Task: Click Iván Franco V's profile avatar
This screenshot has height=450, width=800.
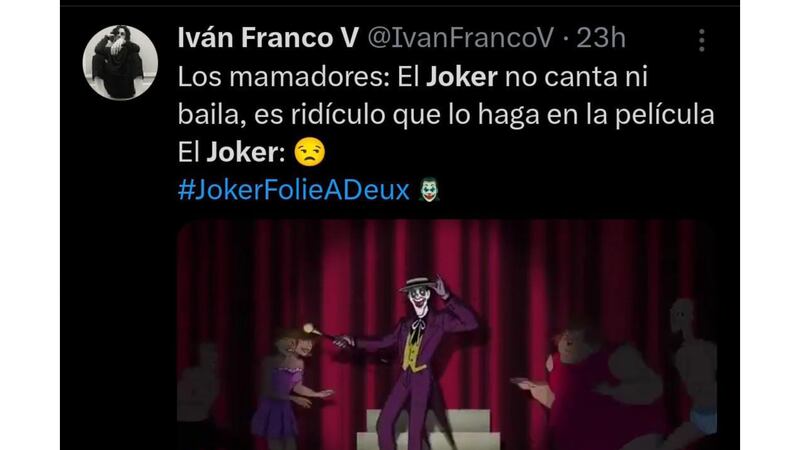Action: (x=120, y=62)
